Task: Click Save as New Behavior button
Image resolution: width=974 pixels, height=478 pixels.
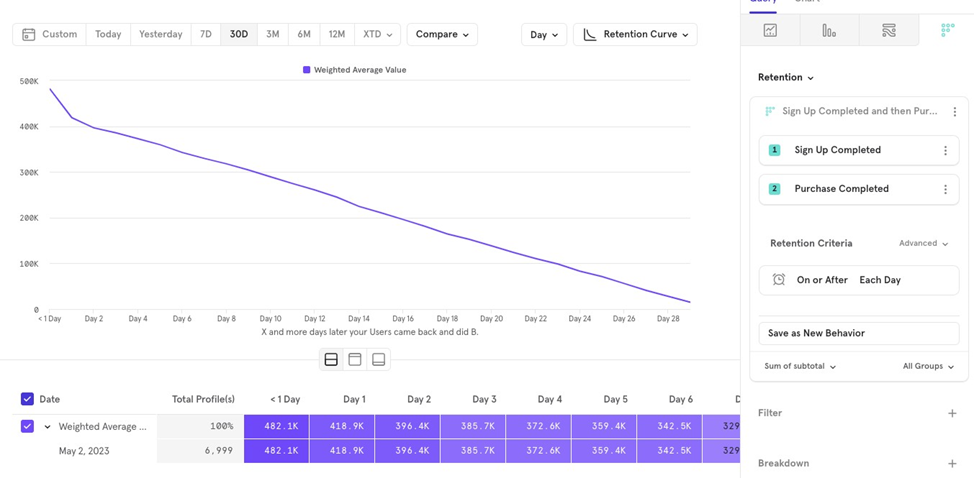Action: 858,333
